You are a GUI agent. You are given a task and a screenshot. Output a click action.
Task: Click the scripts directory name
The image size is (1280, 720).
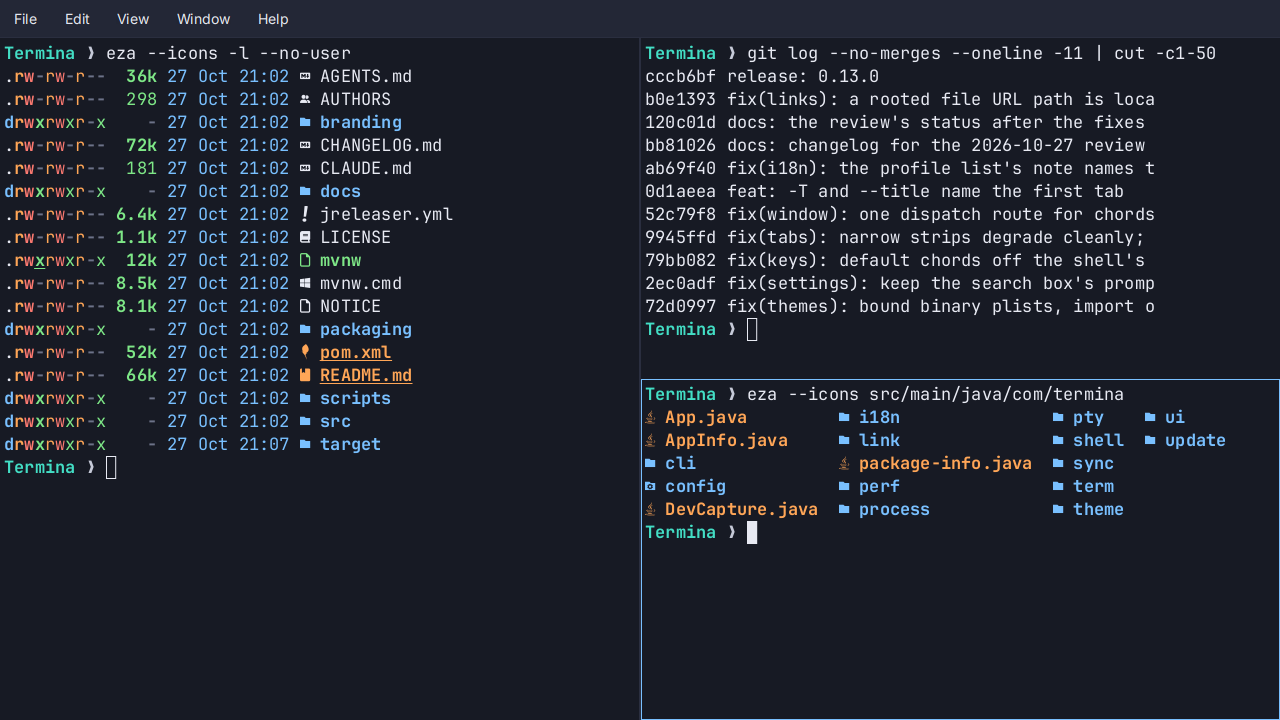pyautogui.click(x=356, y=399)
